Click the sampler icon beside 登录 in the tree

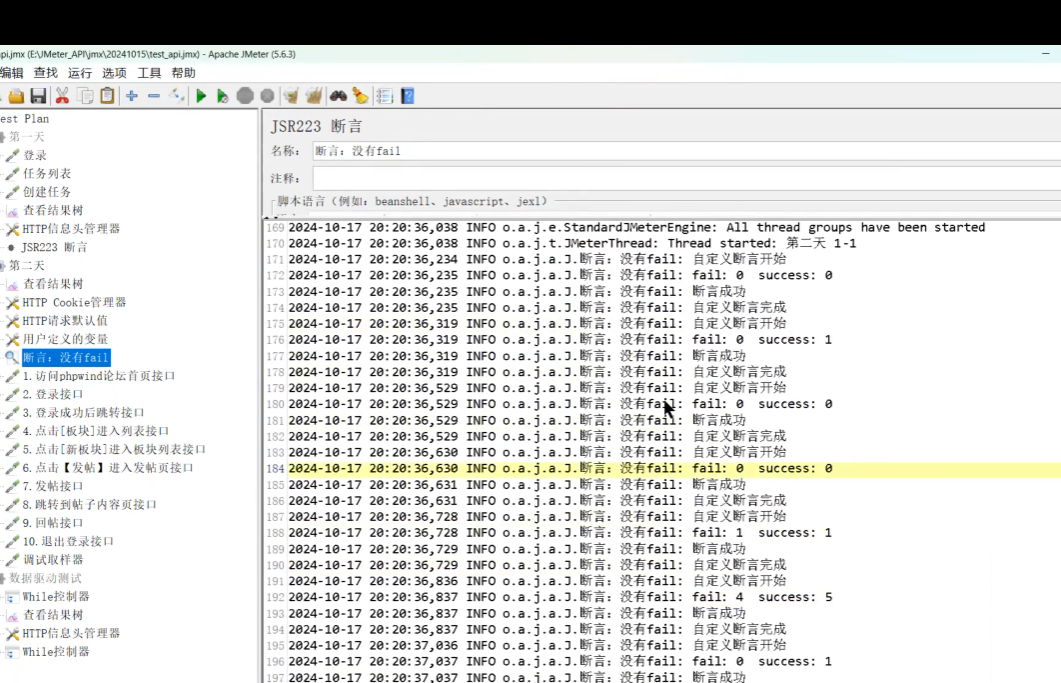12,156
